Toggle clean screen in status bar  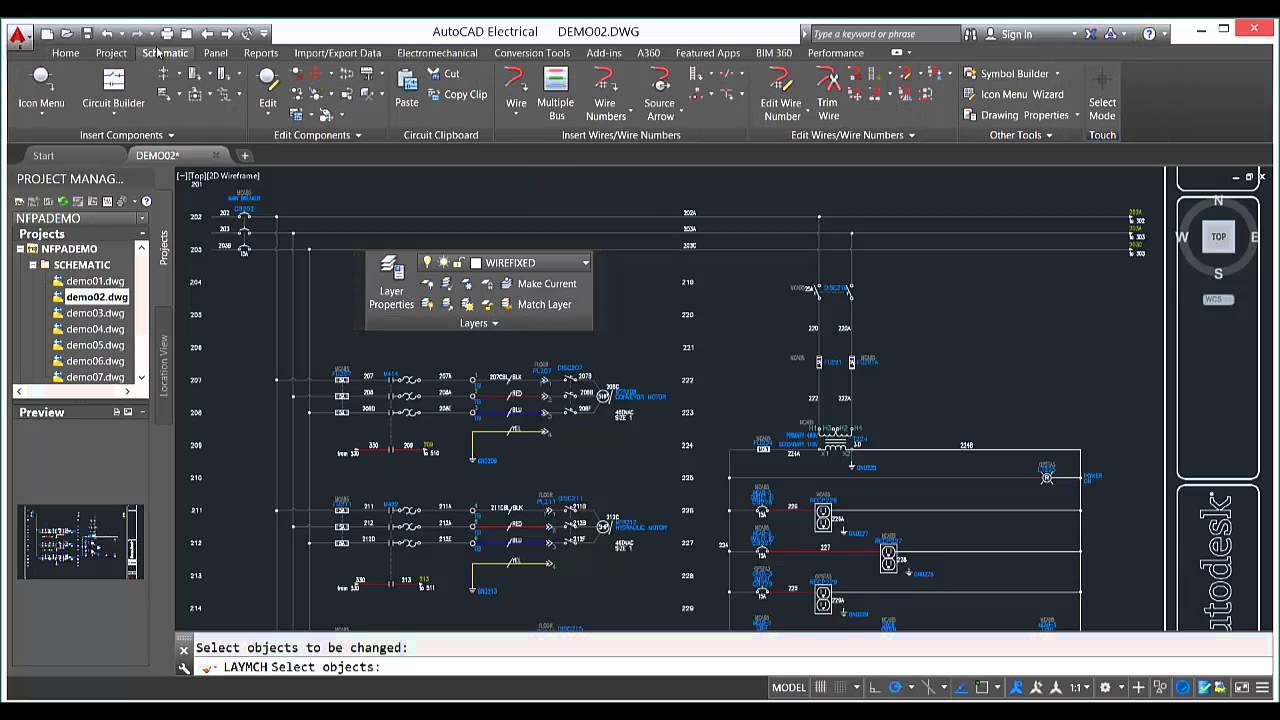(x=1242, y=687)
